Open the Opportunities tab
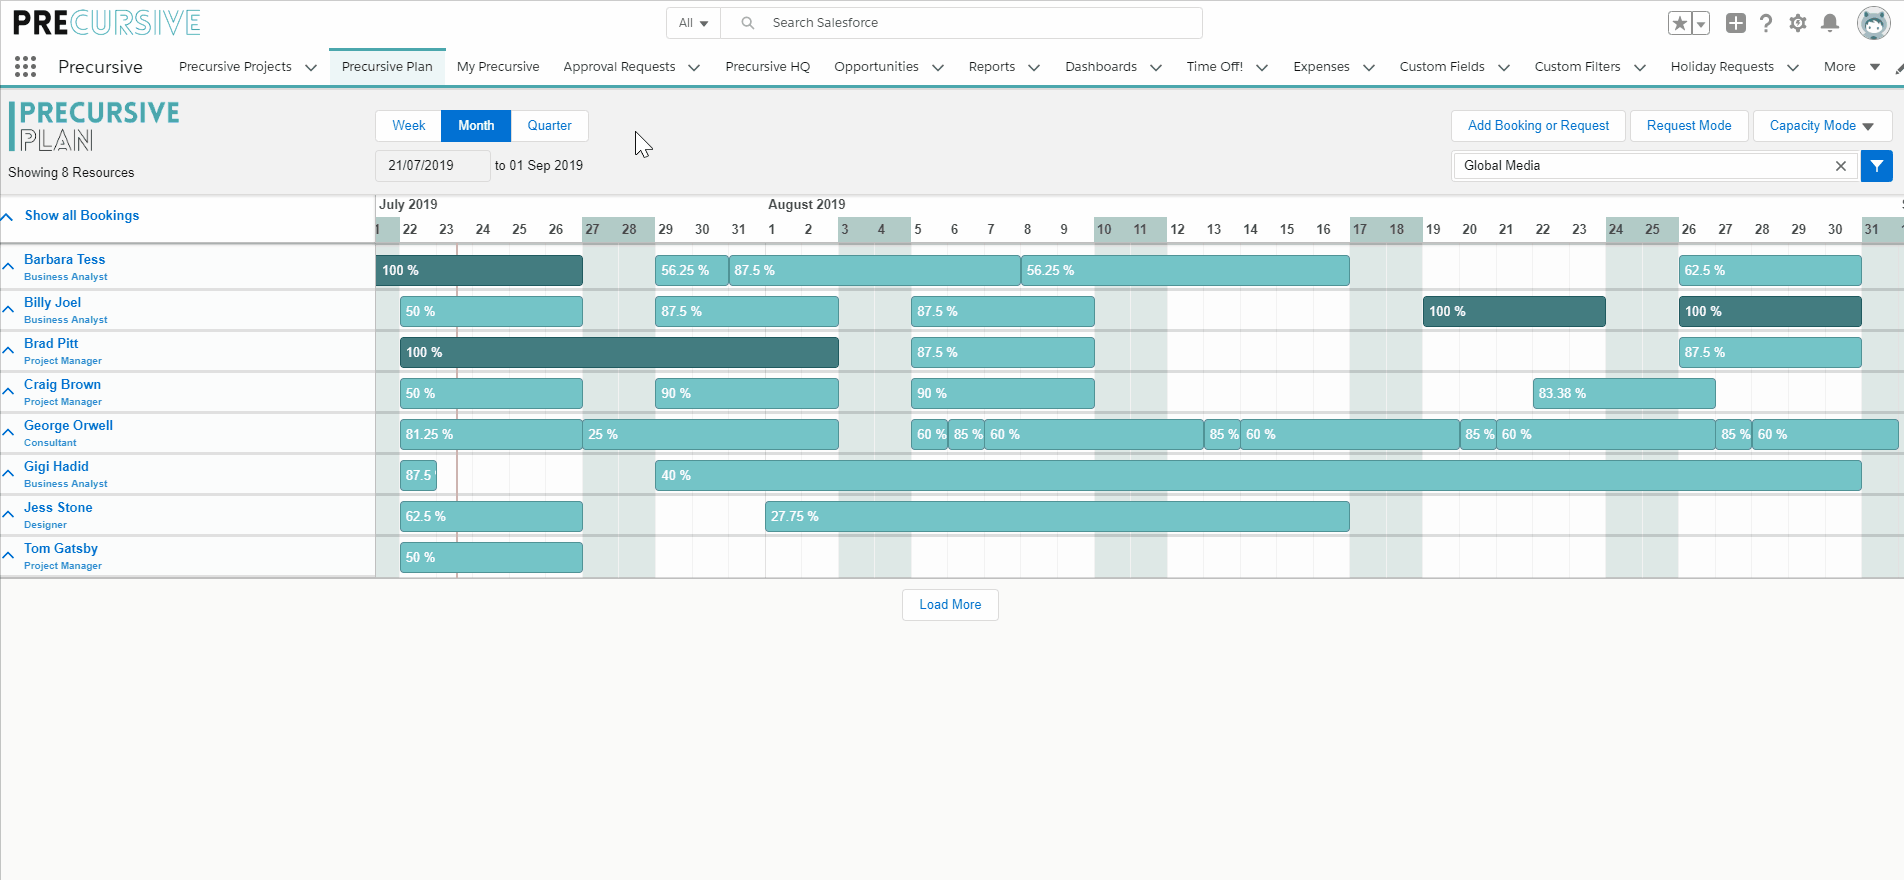 click(876, 67)
